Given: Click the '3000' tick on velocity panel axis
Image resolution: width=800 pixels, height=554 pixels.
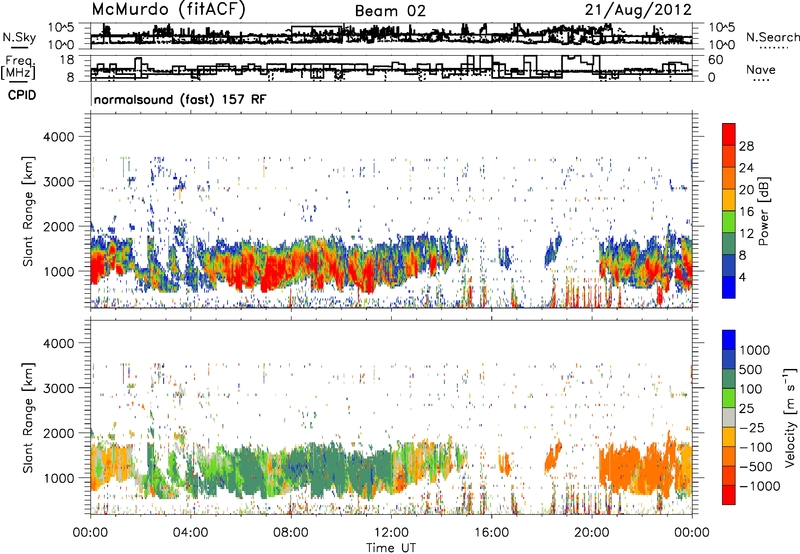Looking at the screenshot, I should 58,388.
